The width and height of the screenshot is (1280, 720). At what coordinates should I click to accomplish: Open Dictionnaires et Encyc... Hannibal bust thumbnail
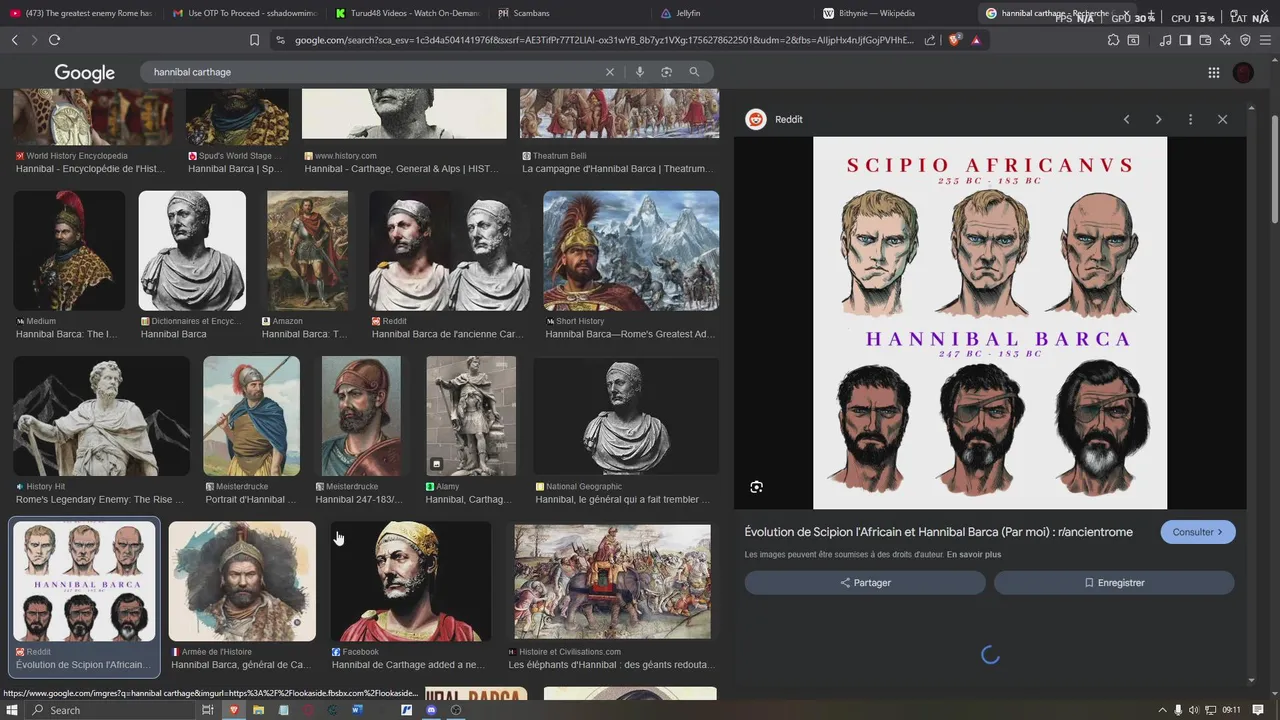[x=192, y=251]
